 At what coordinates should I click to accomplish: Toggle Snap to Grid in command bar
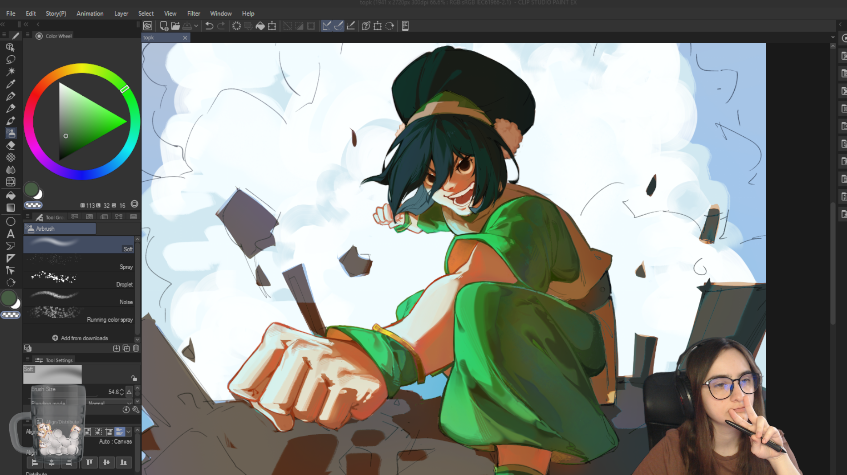[x=351, y=26]
